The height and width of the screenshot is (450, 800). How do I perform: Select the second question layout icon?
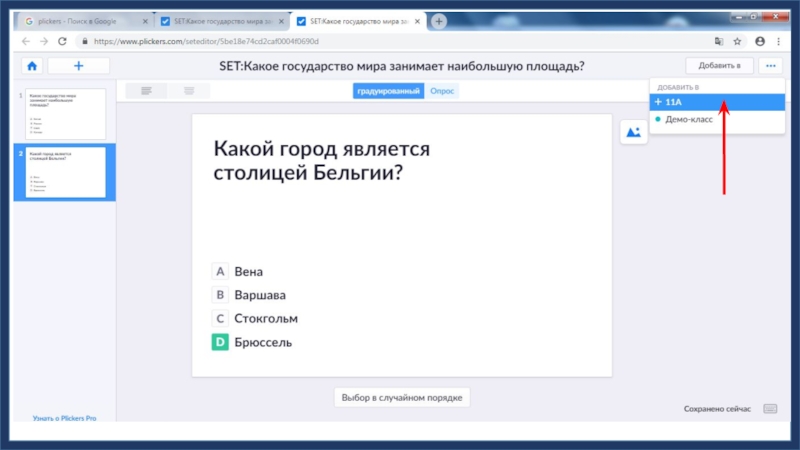(x=188, y=91)
